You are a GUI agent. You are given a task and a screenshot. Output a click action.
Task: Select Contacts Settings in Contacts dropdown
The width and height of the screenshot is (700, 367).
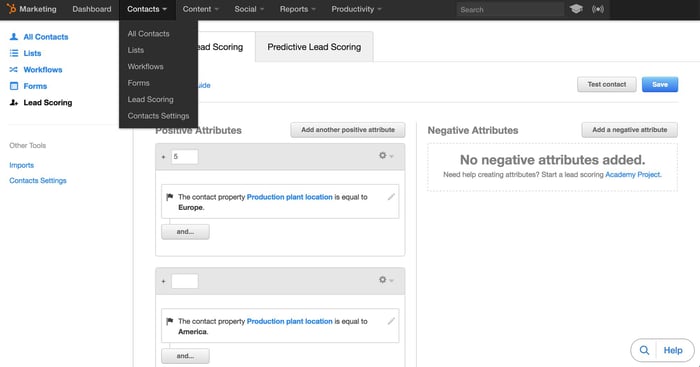coord(158,116)
